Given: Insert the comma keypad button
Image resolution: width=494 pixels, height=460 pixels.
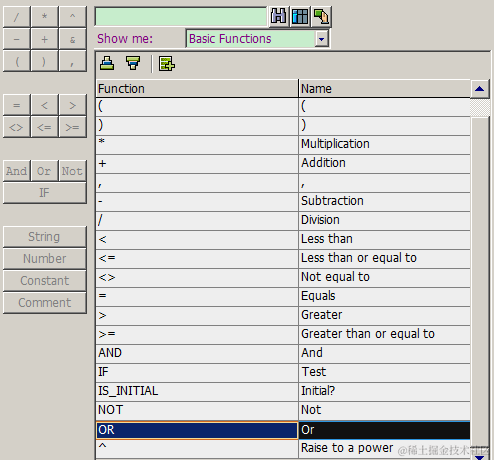Looking at the screenshot, I should pos(72,61).
